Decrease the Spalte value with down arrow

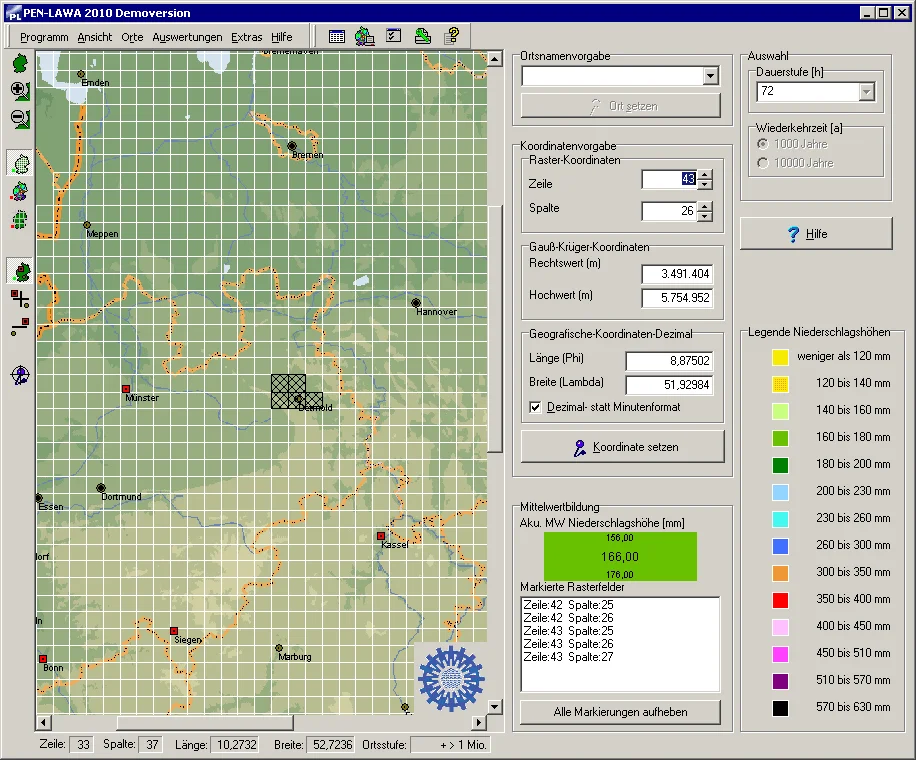click(705, 216)
